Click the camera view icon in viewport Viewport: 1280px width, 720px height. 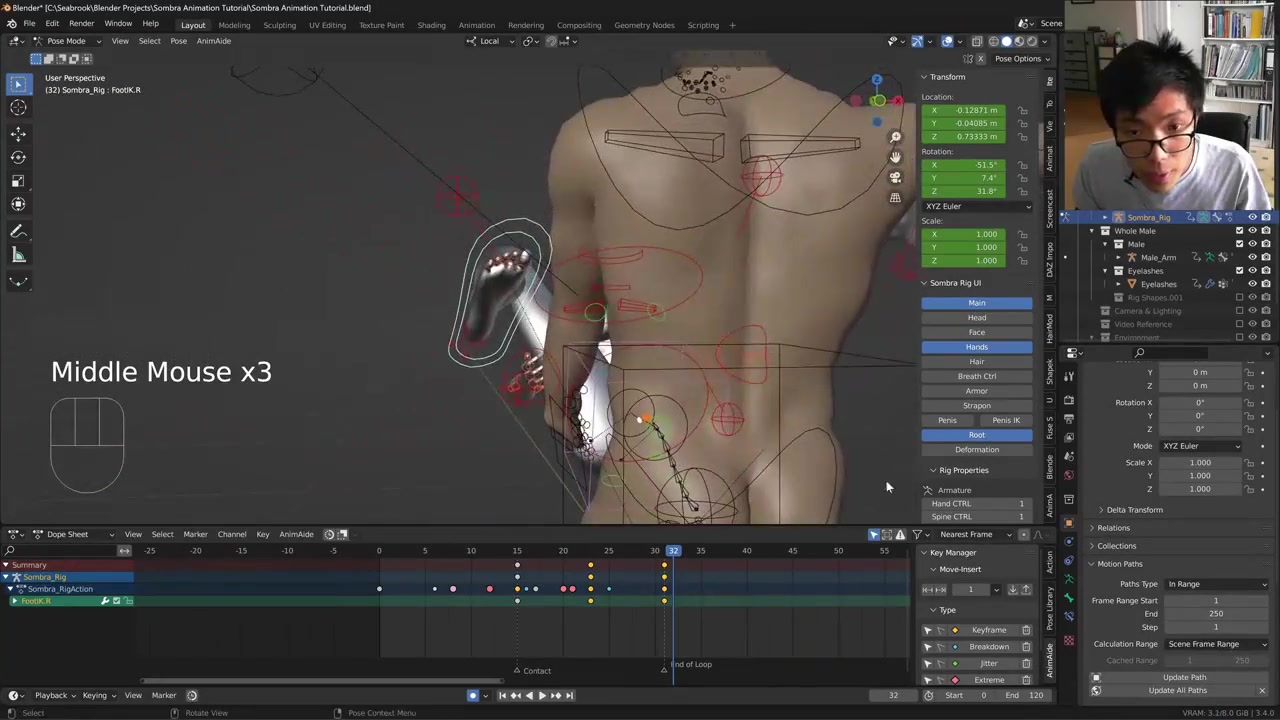click(895, 177)
